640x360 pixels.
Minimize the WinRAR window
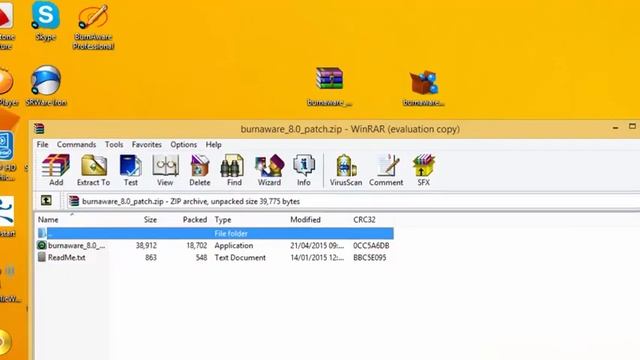[616, 128]
